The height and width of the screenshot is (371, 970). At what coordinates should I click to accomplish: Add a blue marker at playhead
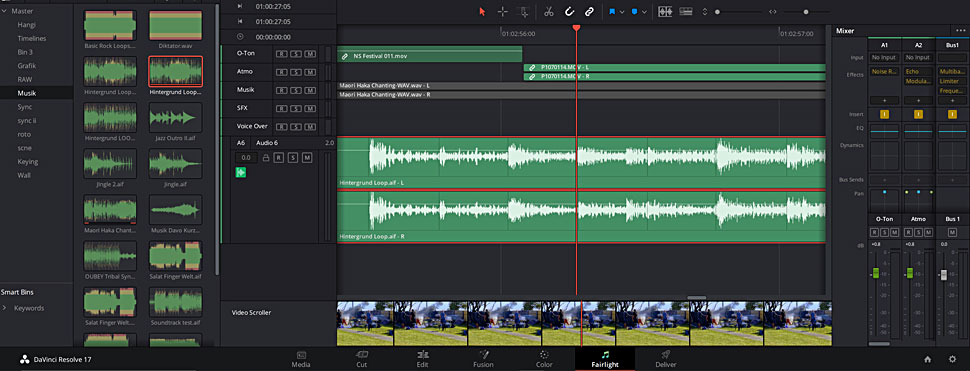635,11
